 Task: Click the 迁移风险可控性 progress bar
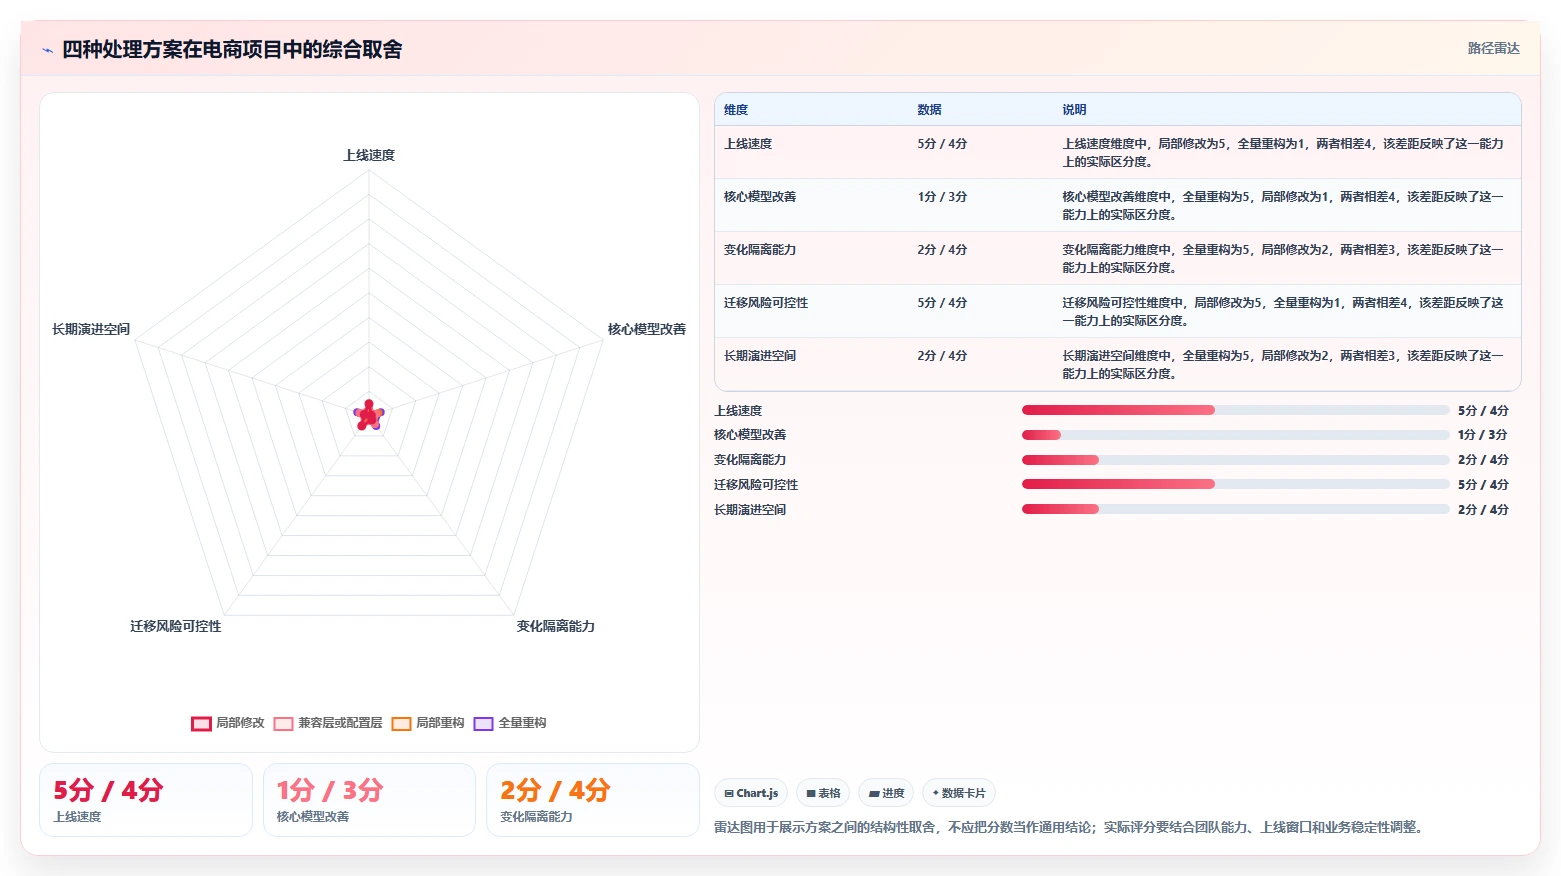(1235, 484)
